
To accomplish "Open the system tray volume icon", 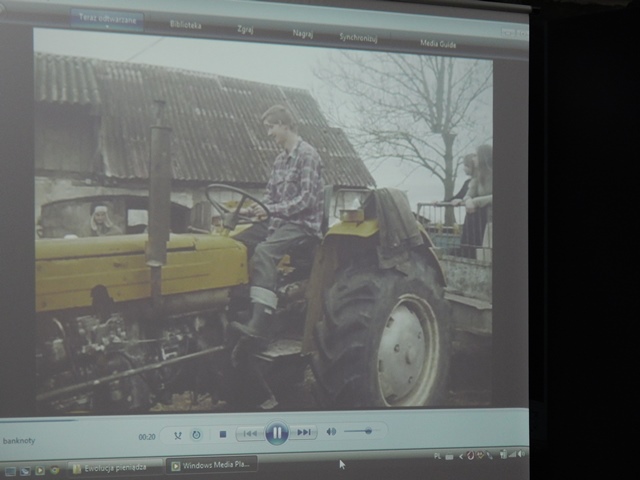I will [x=521, y=454].
